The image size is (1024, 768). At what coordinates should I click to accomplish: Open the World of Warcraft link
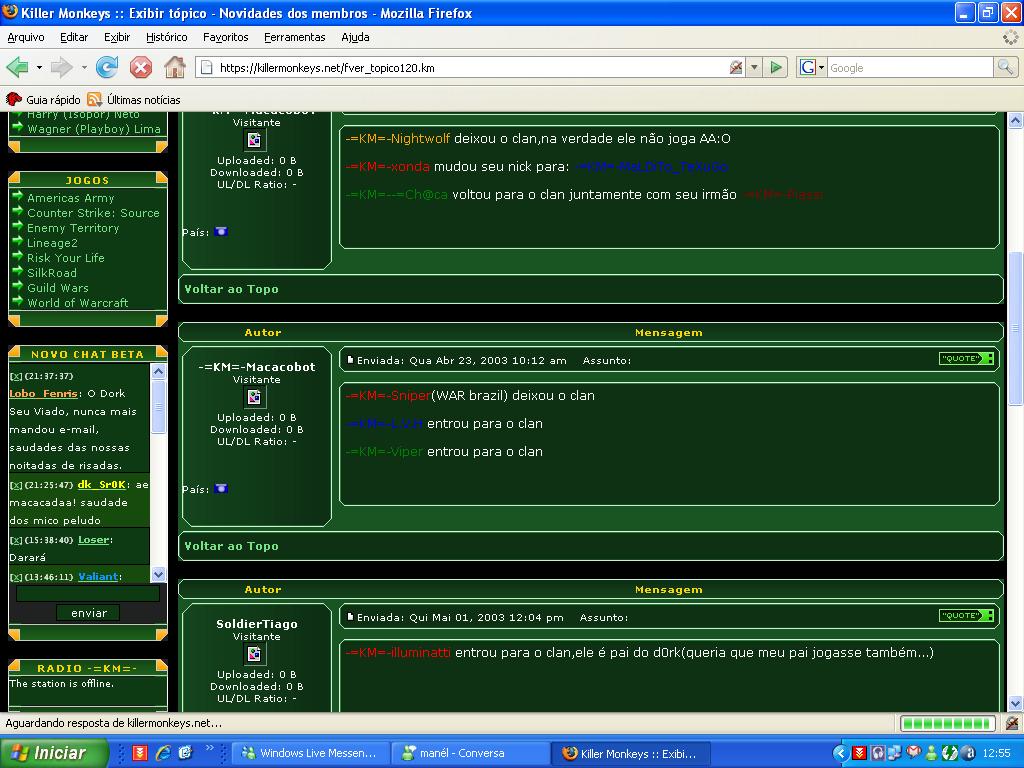(x=77, y=303)
